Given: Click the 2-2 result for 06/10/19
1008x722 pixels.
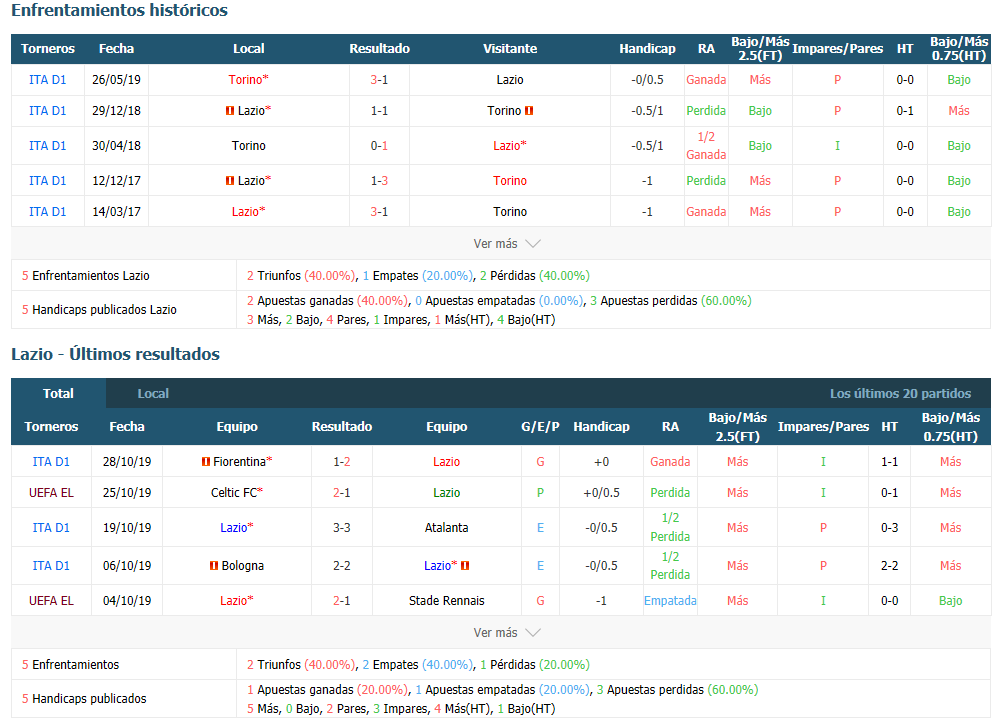Looking at the screenshot, I should [342, 566].
